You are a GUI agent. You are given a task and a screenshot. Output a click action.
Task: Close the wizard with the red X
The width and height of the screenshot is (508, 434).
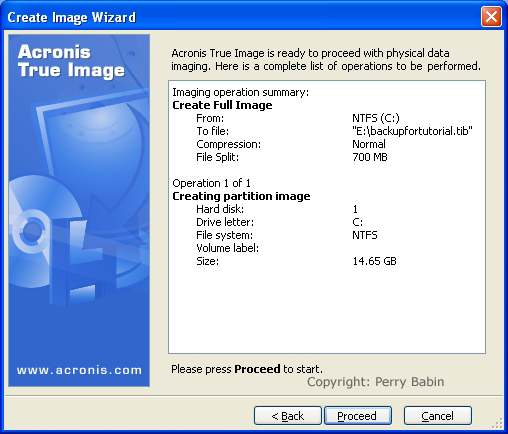(491, 16)
